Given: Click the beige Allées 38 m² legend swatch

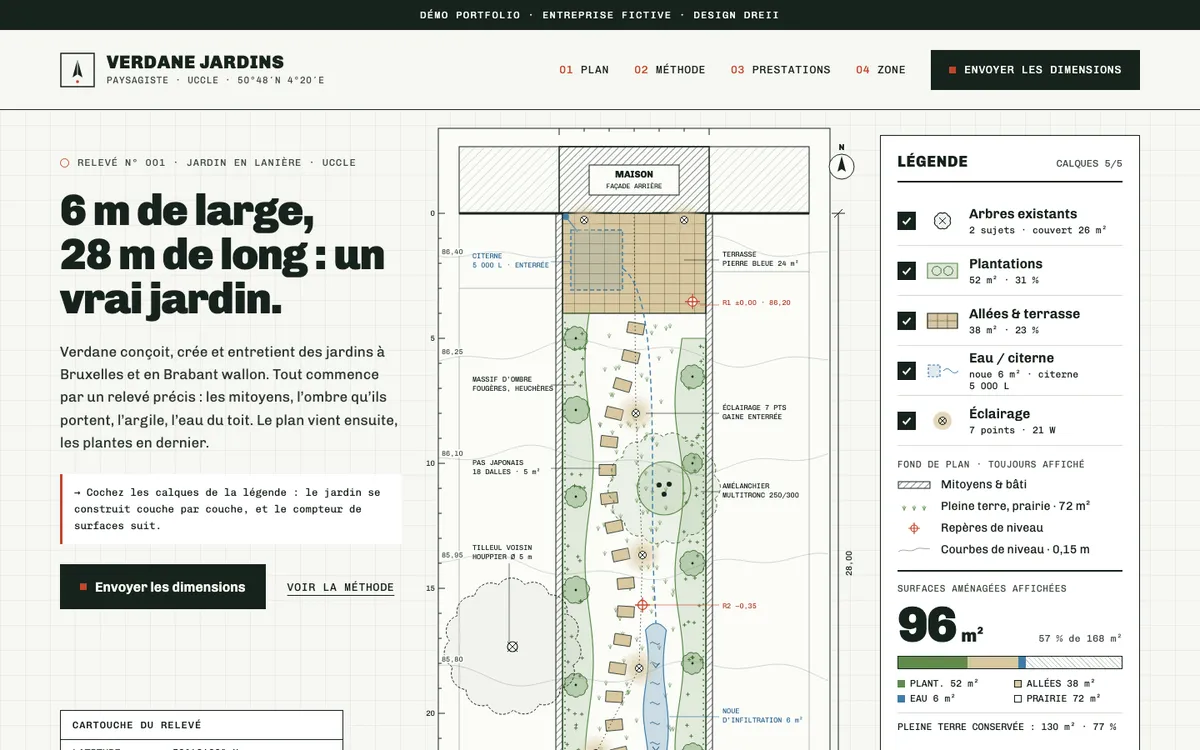Looking at the screenshot, I should click(x=1019, y=684).
